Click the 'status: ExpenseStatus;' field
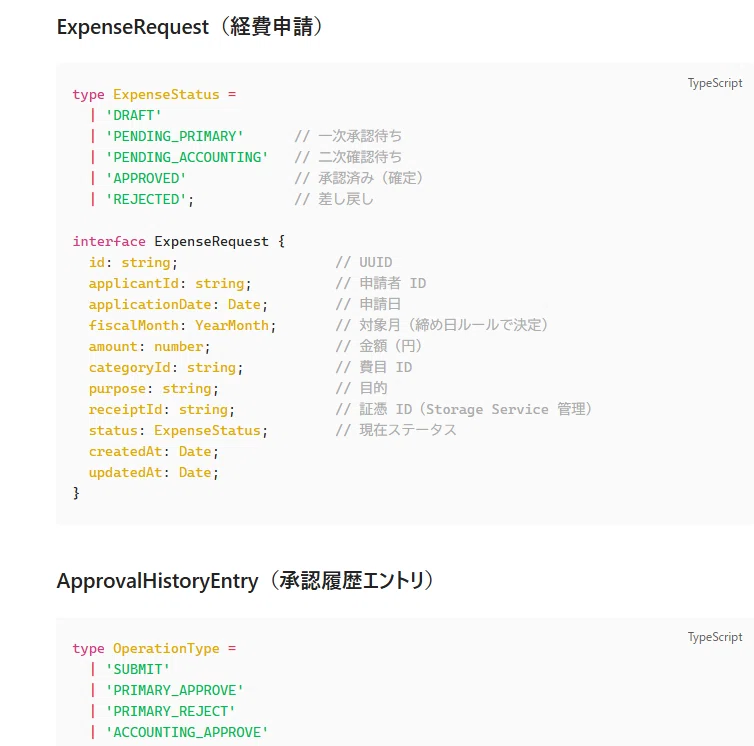 (178, 430)
